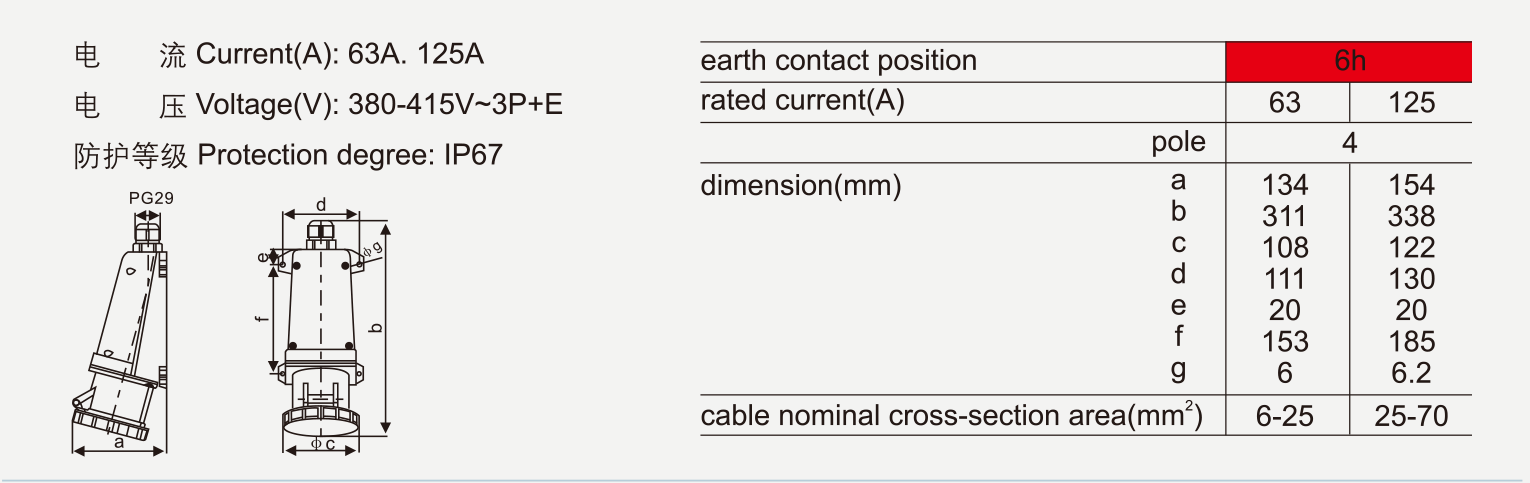
Task: Click the "dimension(mm)" row label
Action: pyautogui.click(x=801, y=185)
